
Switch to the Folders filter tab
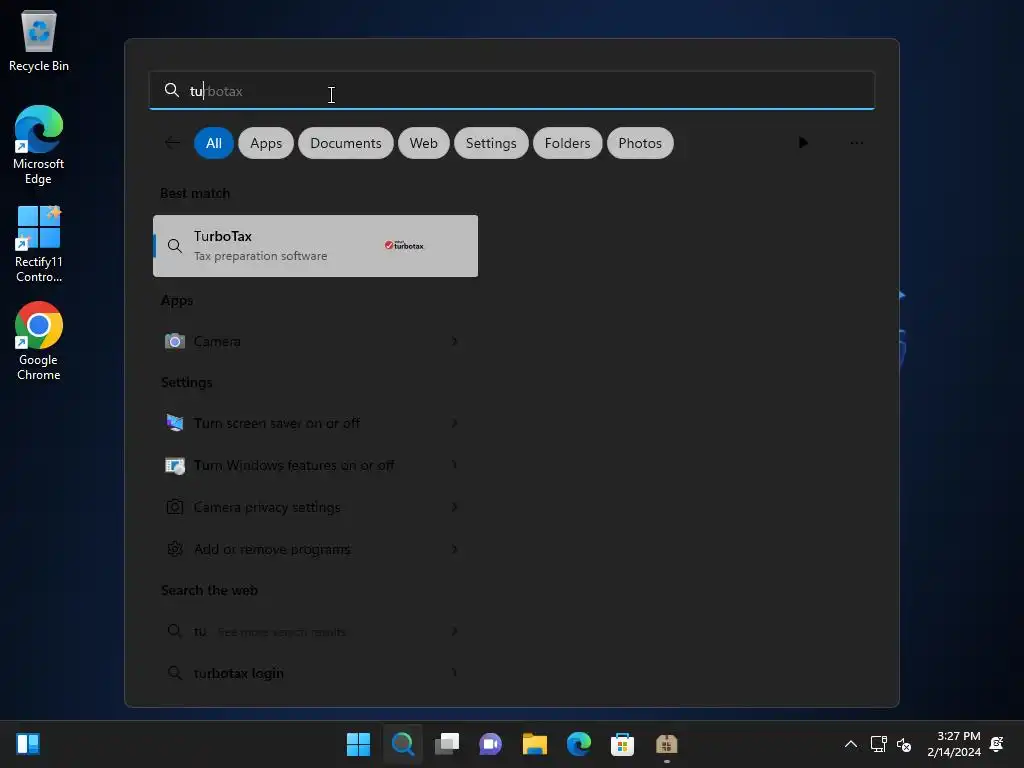(x=568, y=143)
